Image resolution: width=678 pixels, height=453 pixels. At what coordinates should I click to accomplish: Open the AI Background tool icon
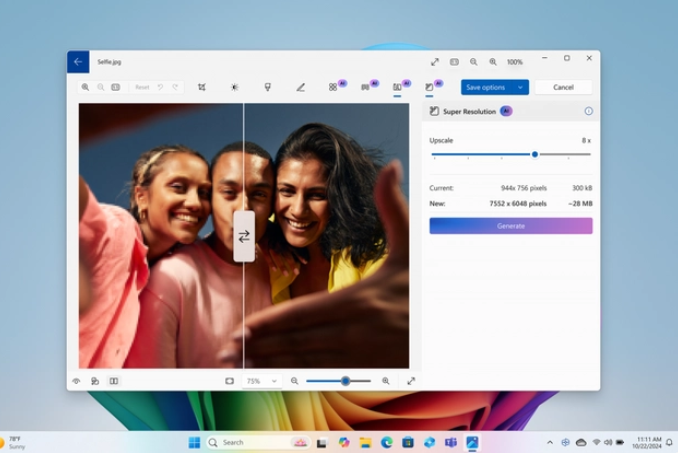pyautogui.click(x=365, y=87)
